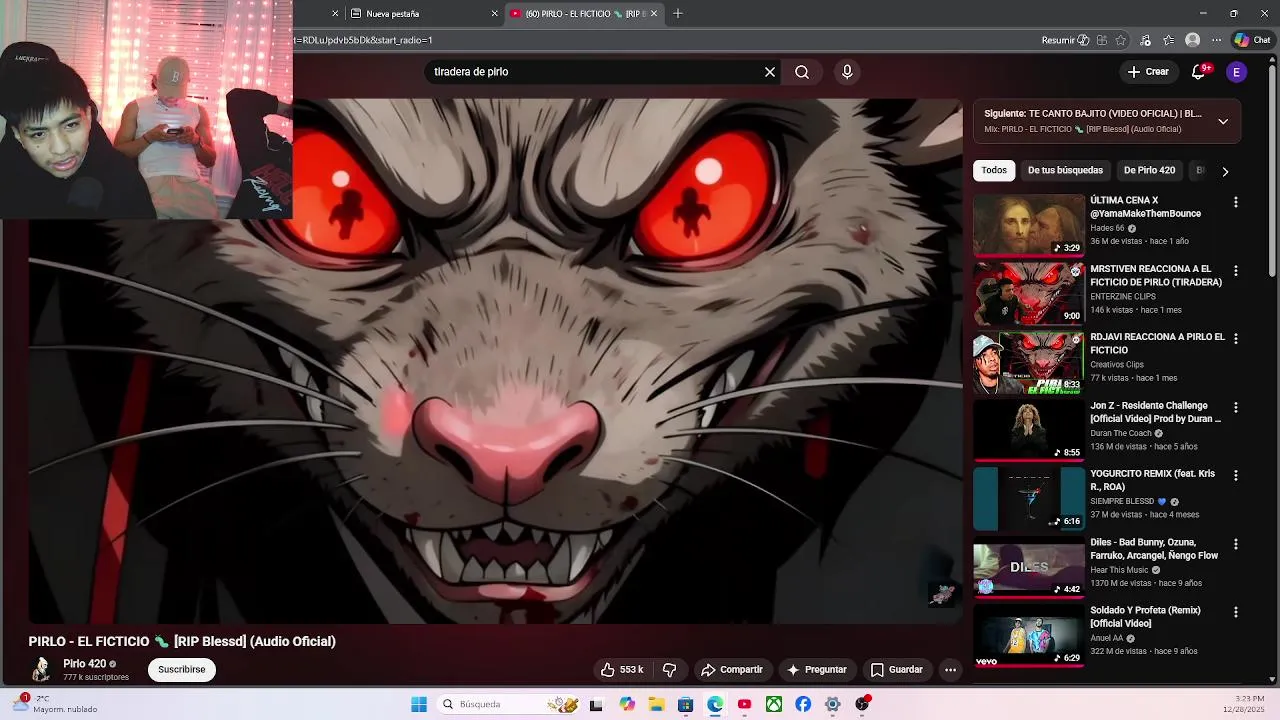The image size is (1280, 720).
Task: Open options for Soldado Y Profeta video
Action: [1236, 612]
